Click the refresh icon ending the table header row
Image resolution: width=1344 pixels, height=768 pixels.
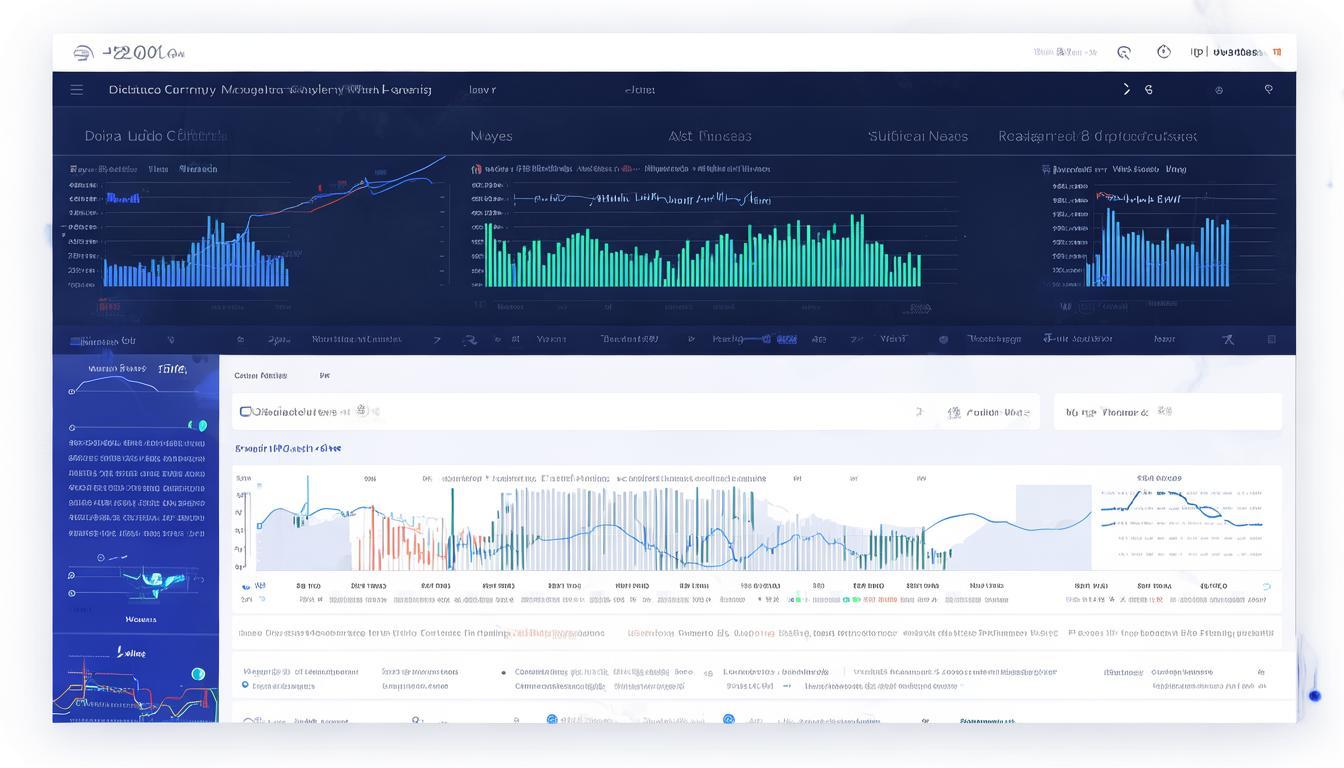(1267, 587)
